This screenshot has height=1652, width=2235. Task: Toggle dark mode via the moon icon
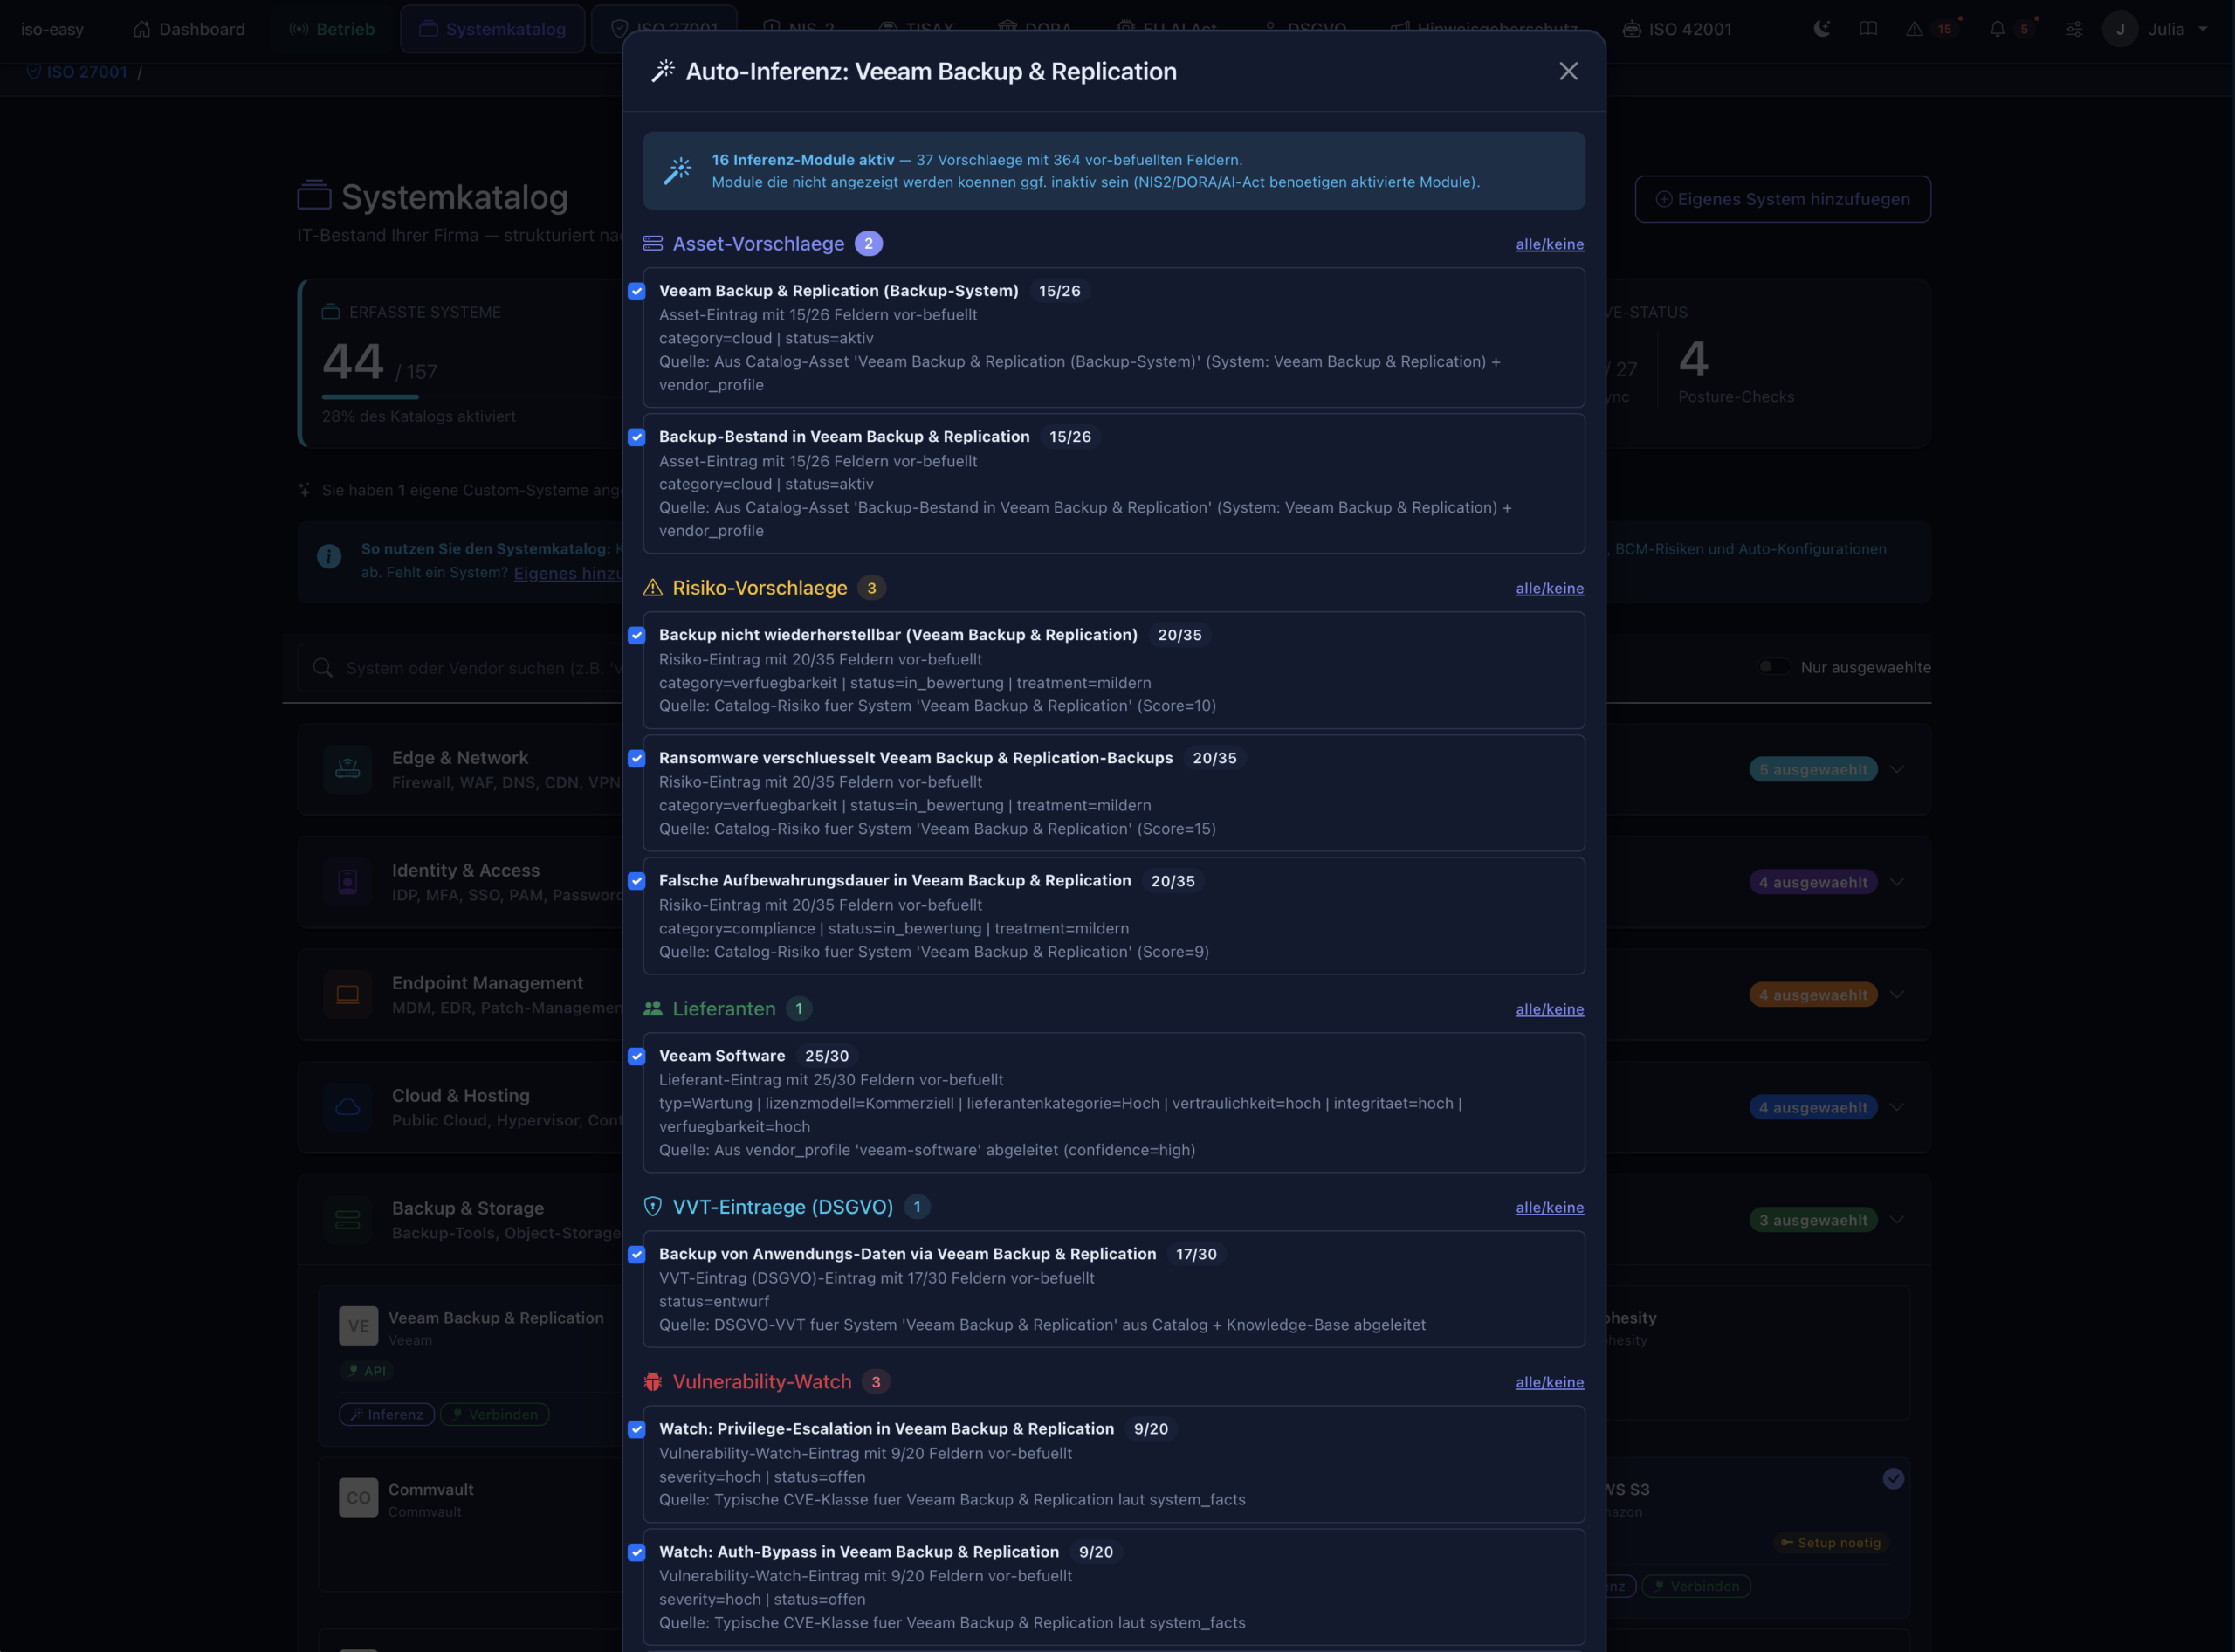coord(1821,29)
